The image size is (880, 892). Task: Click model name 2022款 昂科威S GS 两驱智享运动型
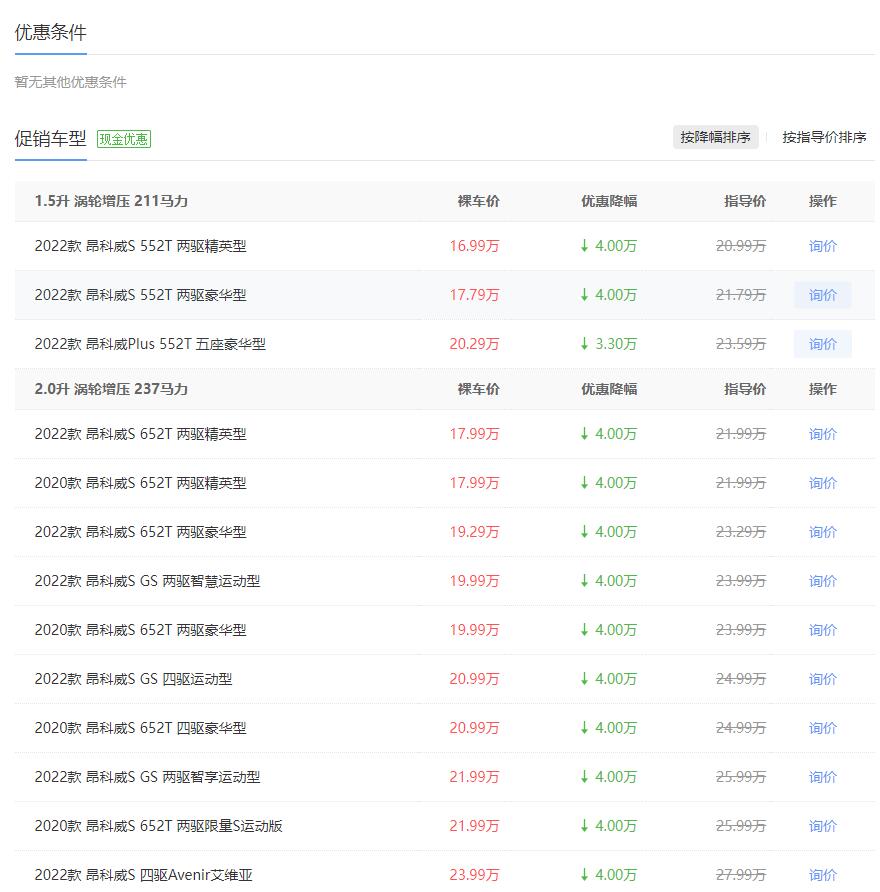pyautogui.click(x=147, y=777)
